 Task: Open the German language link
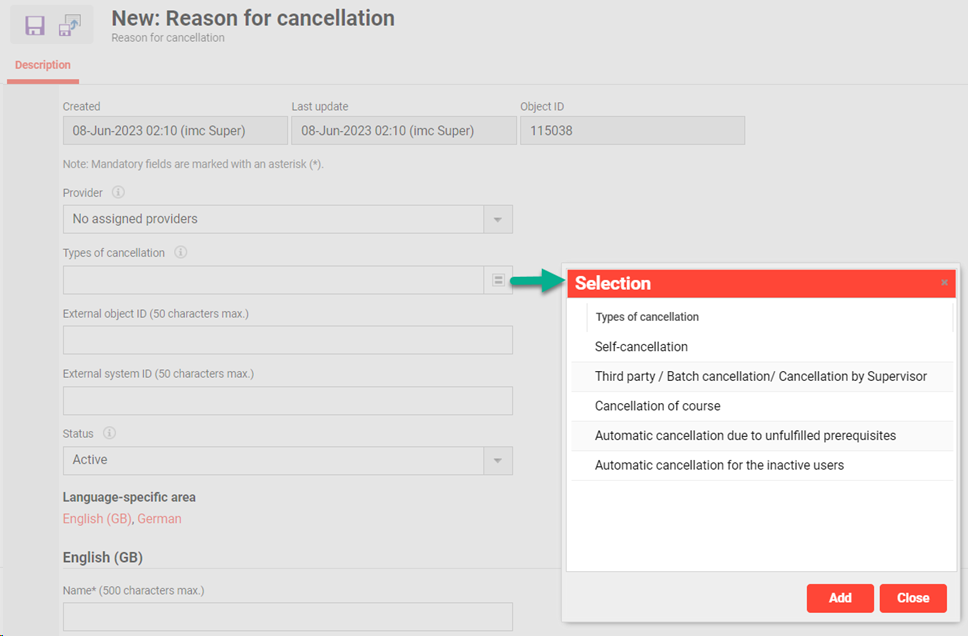160,519
